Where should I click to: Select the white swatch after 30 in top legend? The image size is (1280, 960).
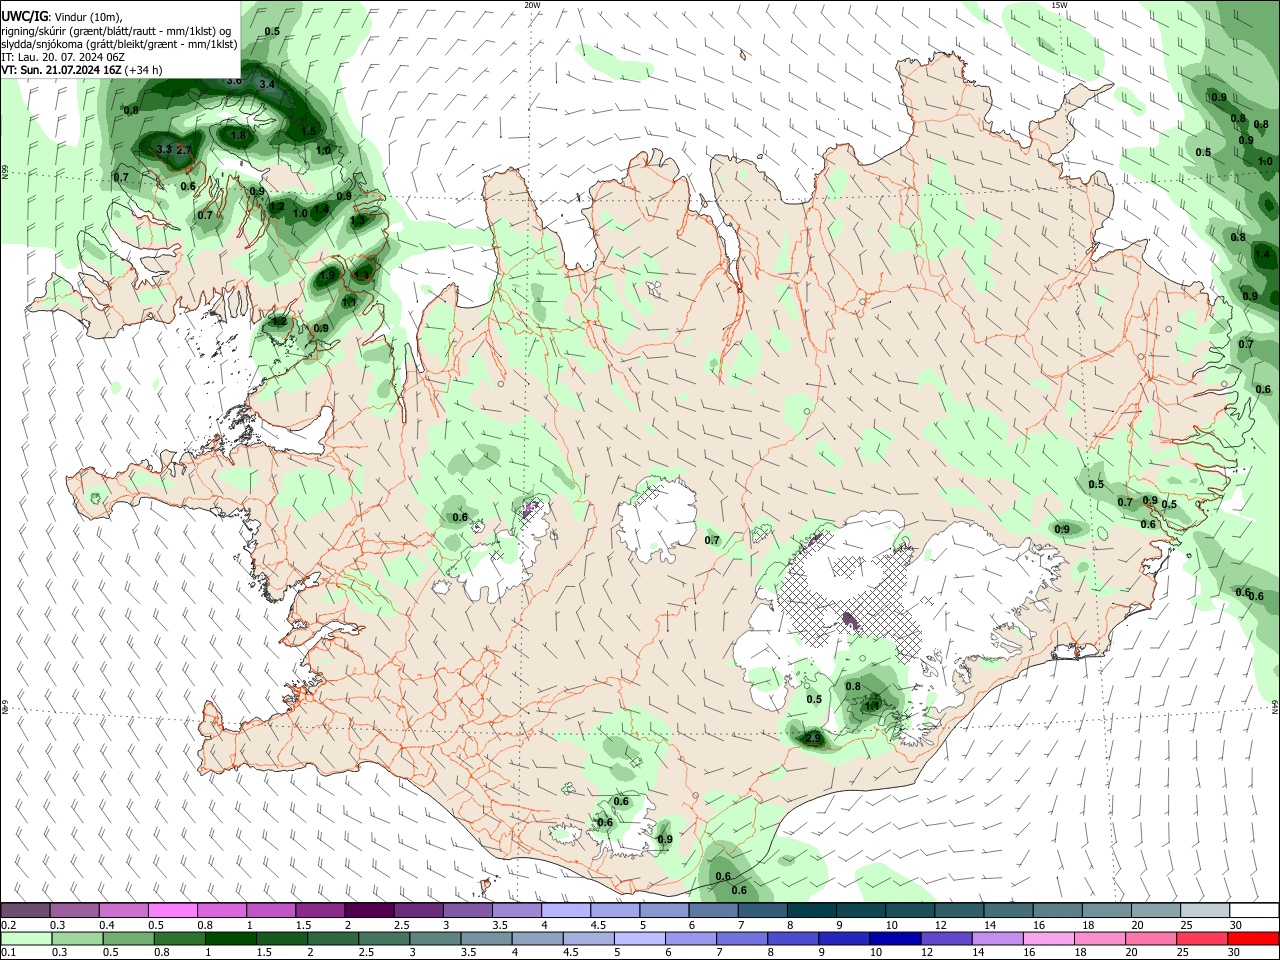[1254, 911]
